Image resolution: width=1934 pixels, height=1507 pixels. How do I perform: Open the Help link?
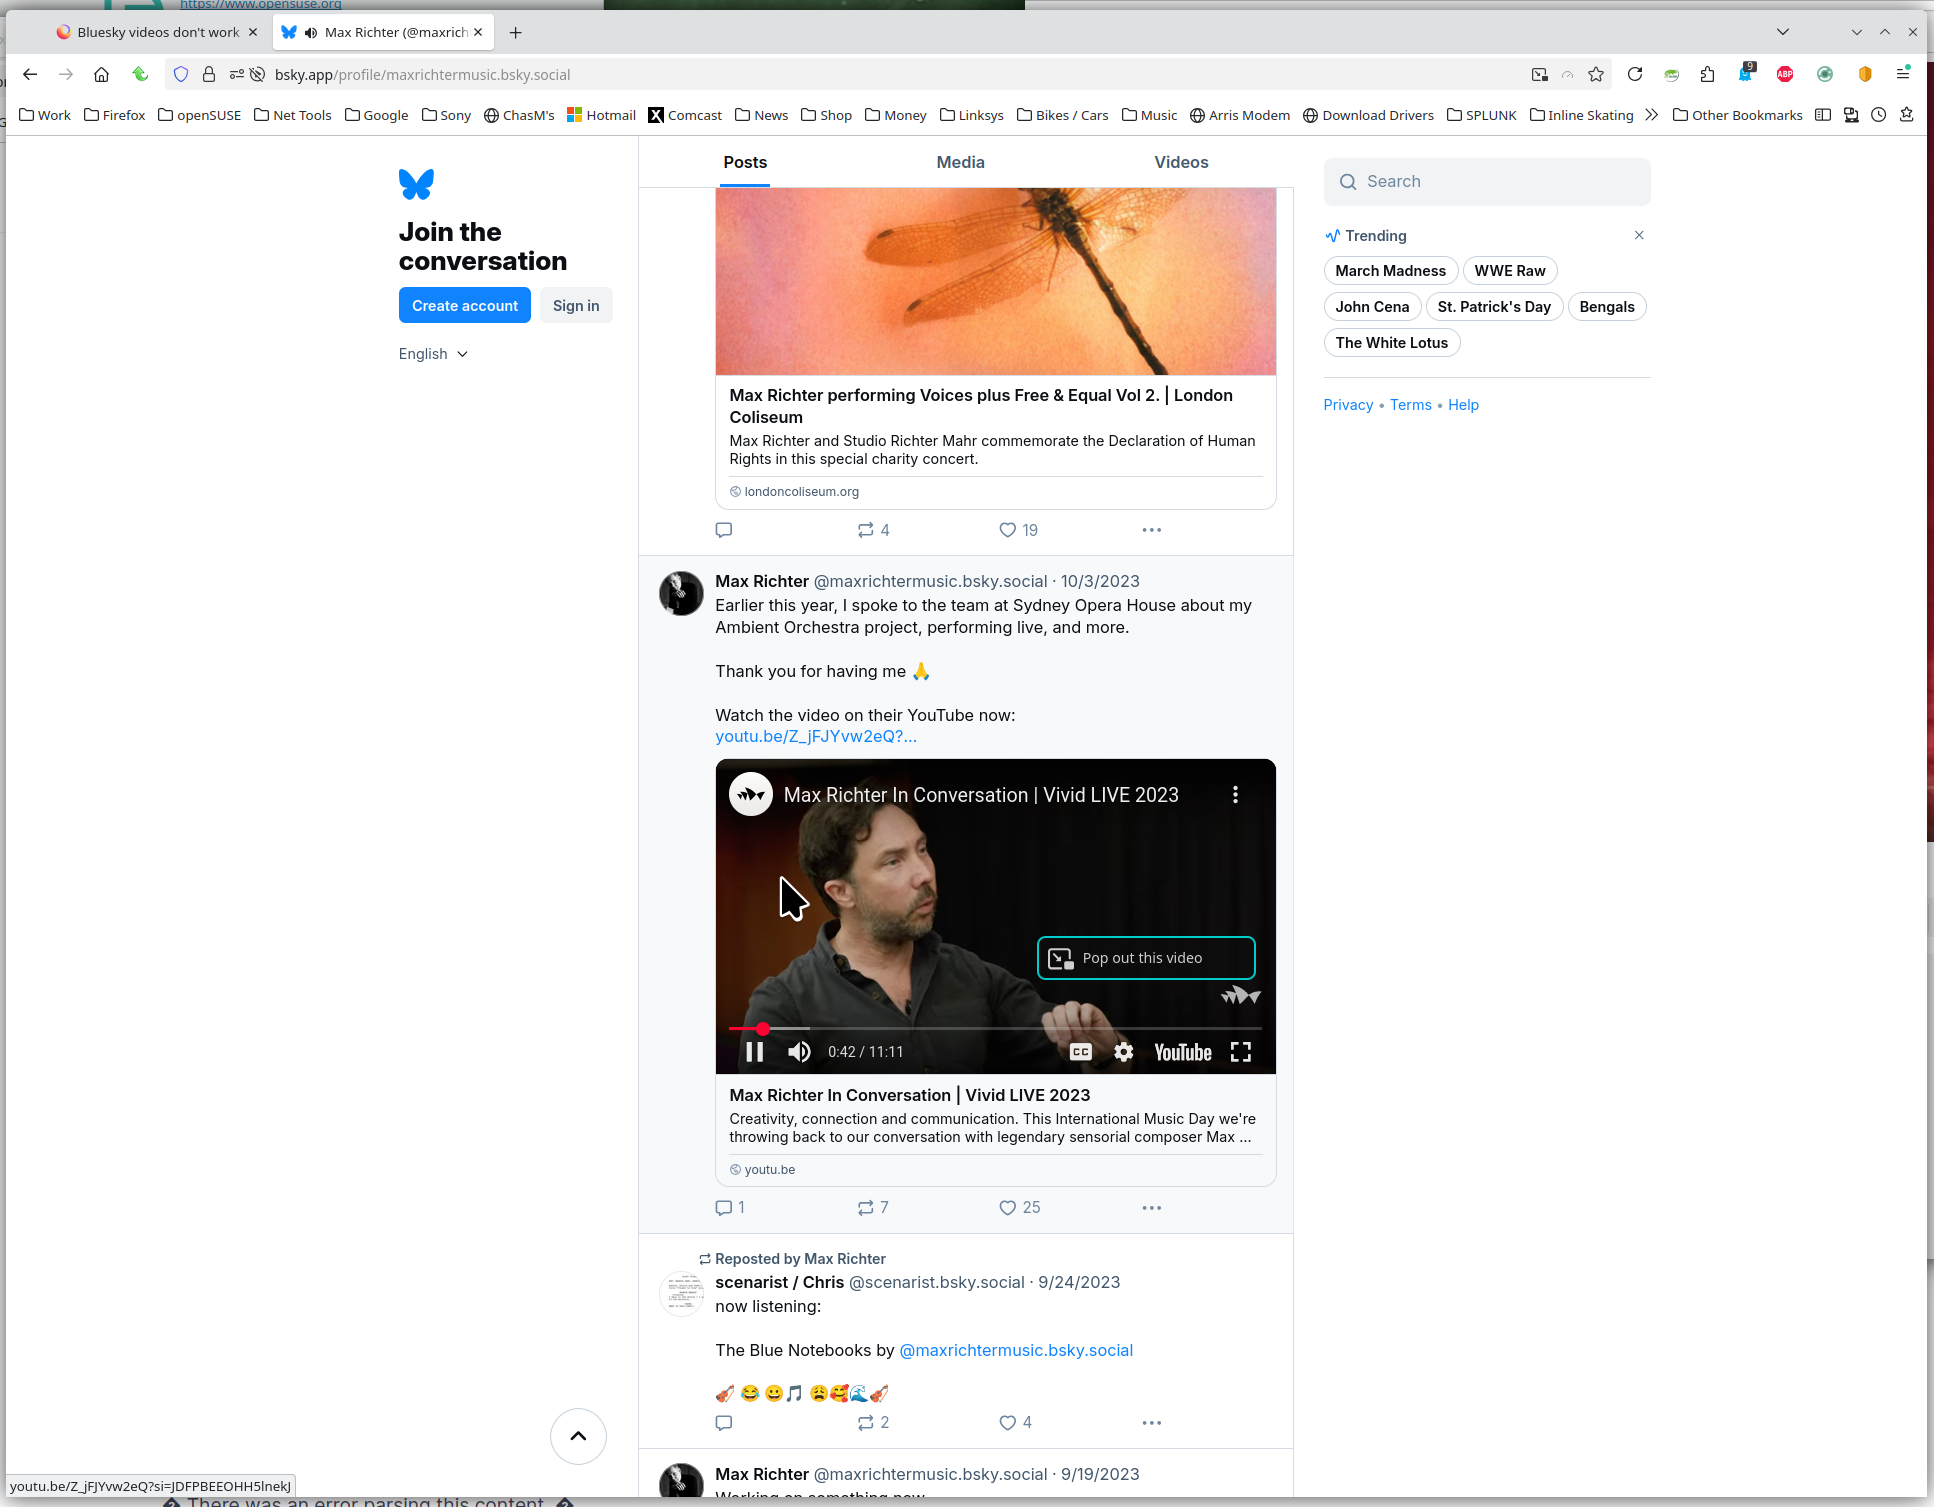click(1463, 405)
